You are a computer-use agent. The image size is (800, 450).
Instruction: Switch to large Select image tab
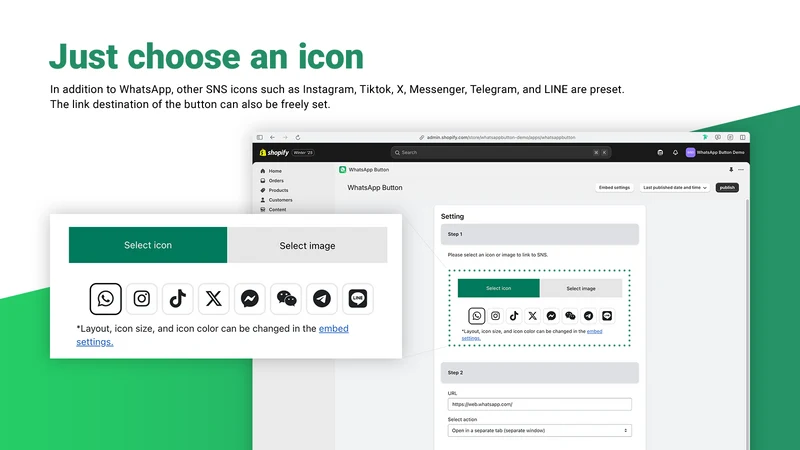[x=307, y=245]
